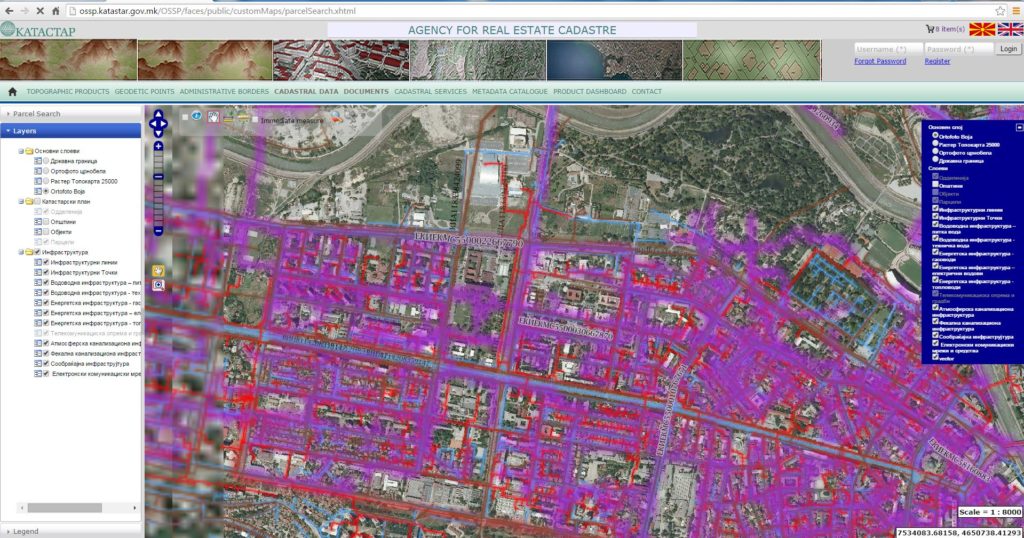This screenshot has width=1024, height=538.
Task: Open the Topographic Products menu
Action: pos(67,91)
